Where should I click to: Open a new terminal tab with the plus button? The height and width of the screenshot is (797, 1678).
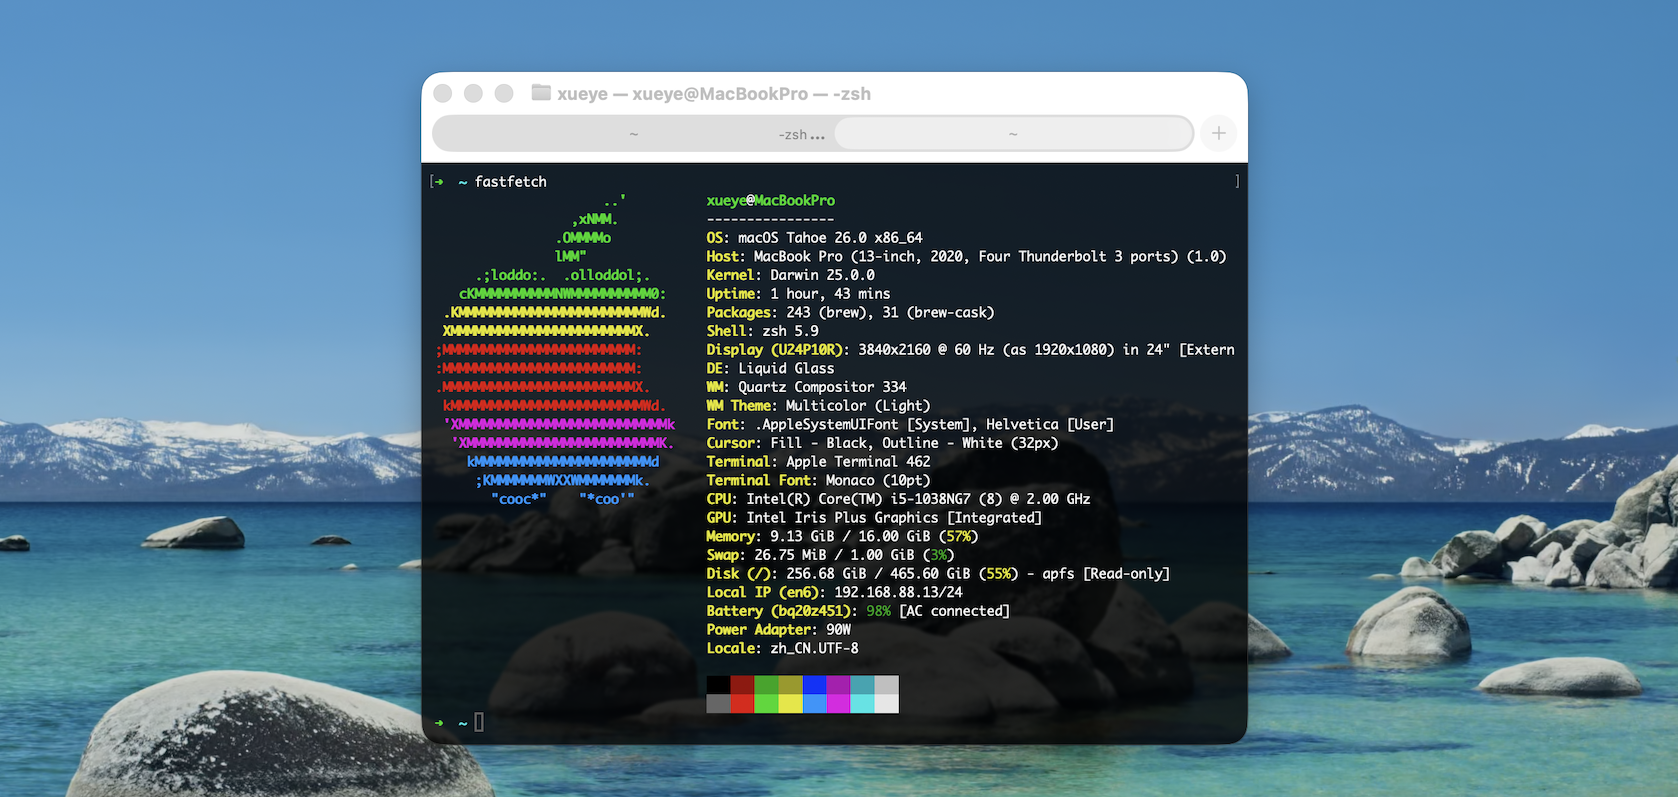point(1218,133)
